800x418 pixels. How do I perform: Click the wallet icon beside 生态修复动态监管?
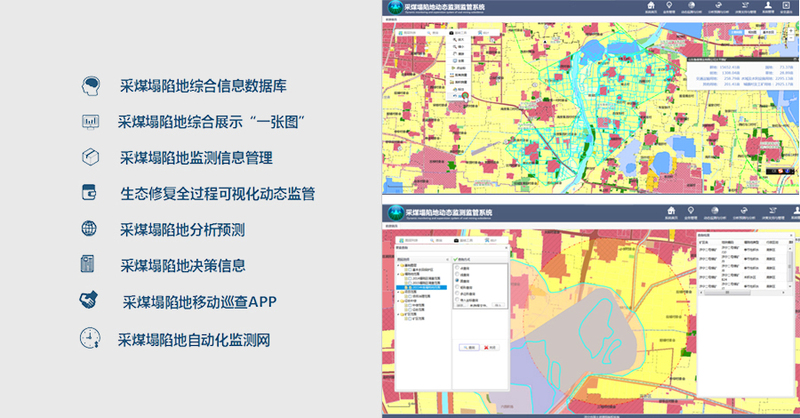(90, 193)
